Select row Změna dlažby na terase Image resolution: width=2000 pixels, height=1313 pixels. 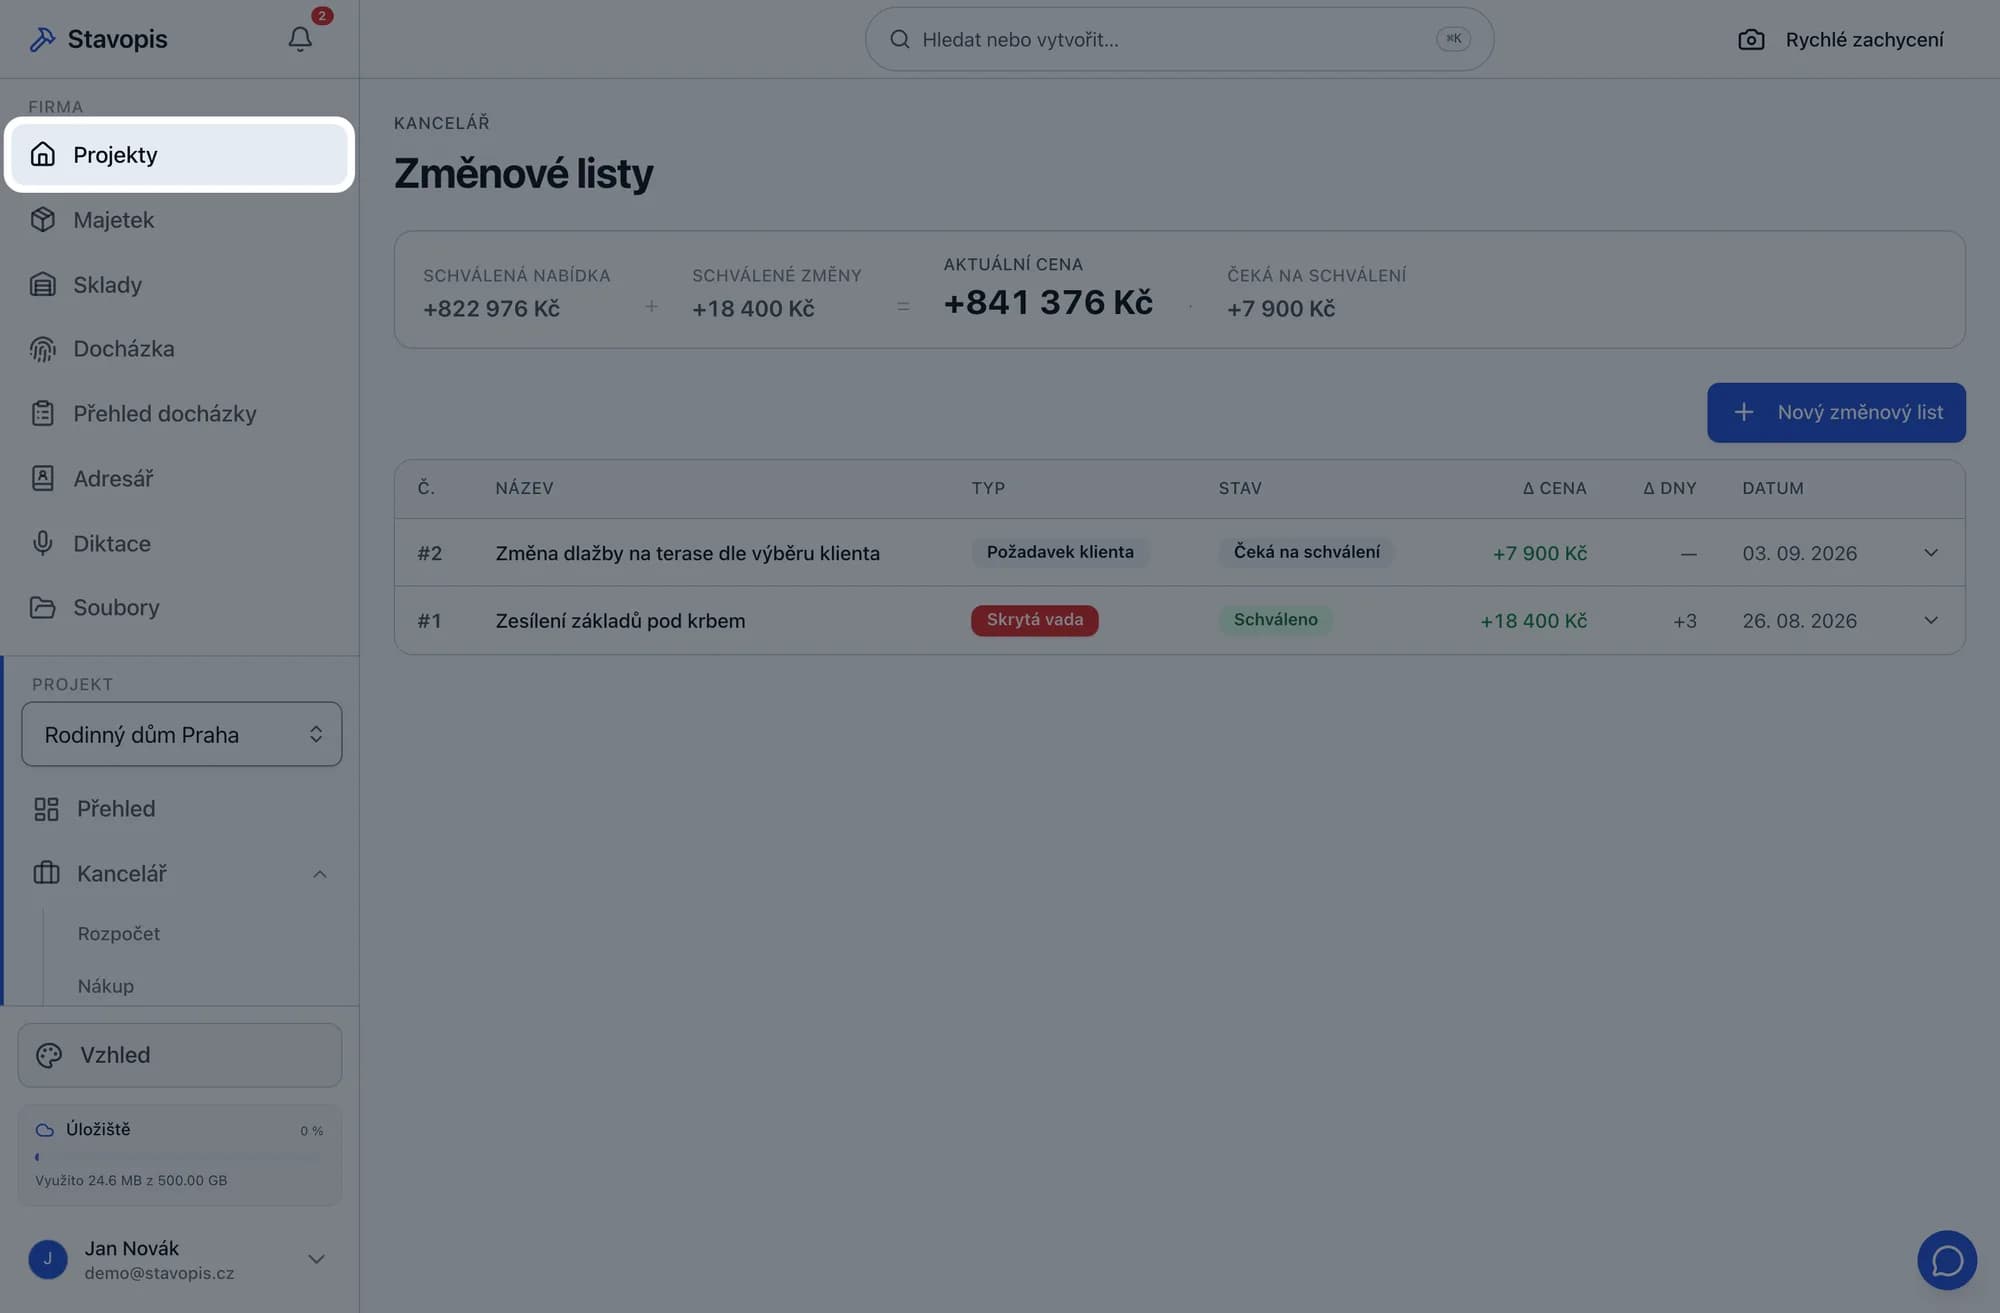[x=1180, y=553]
